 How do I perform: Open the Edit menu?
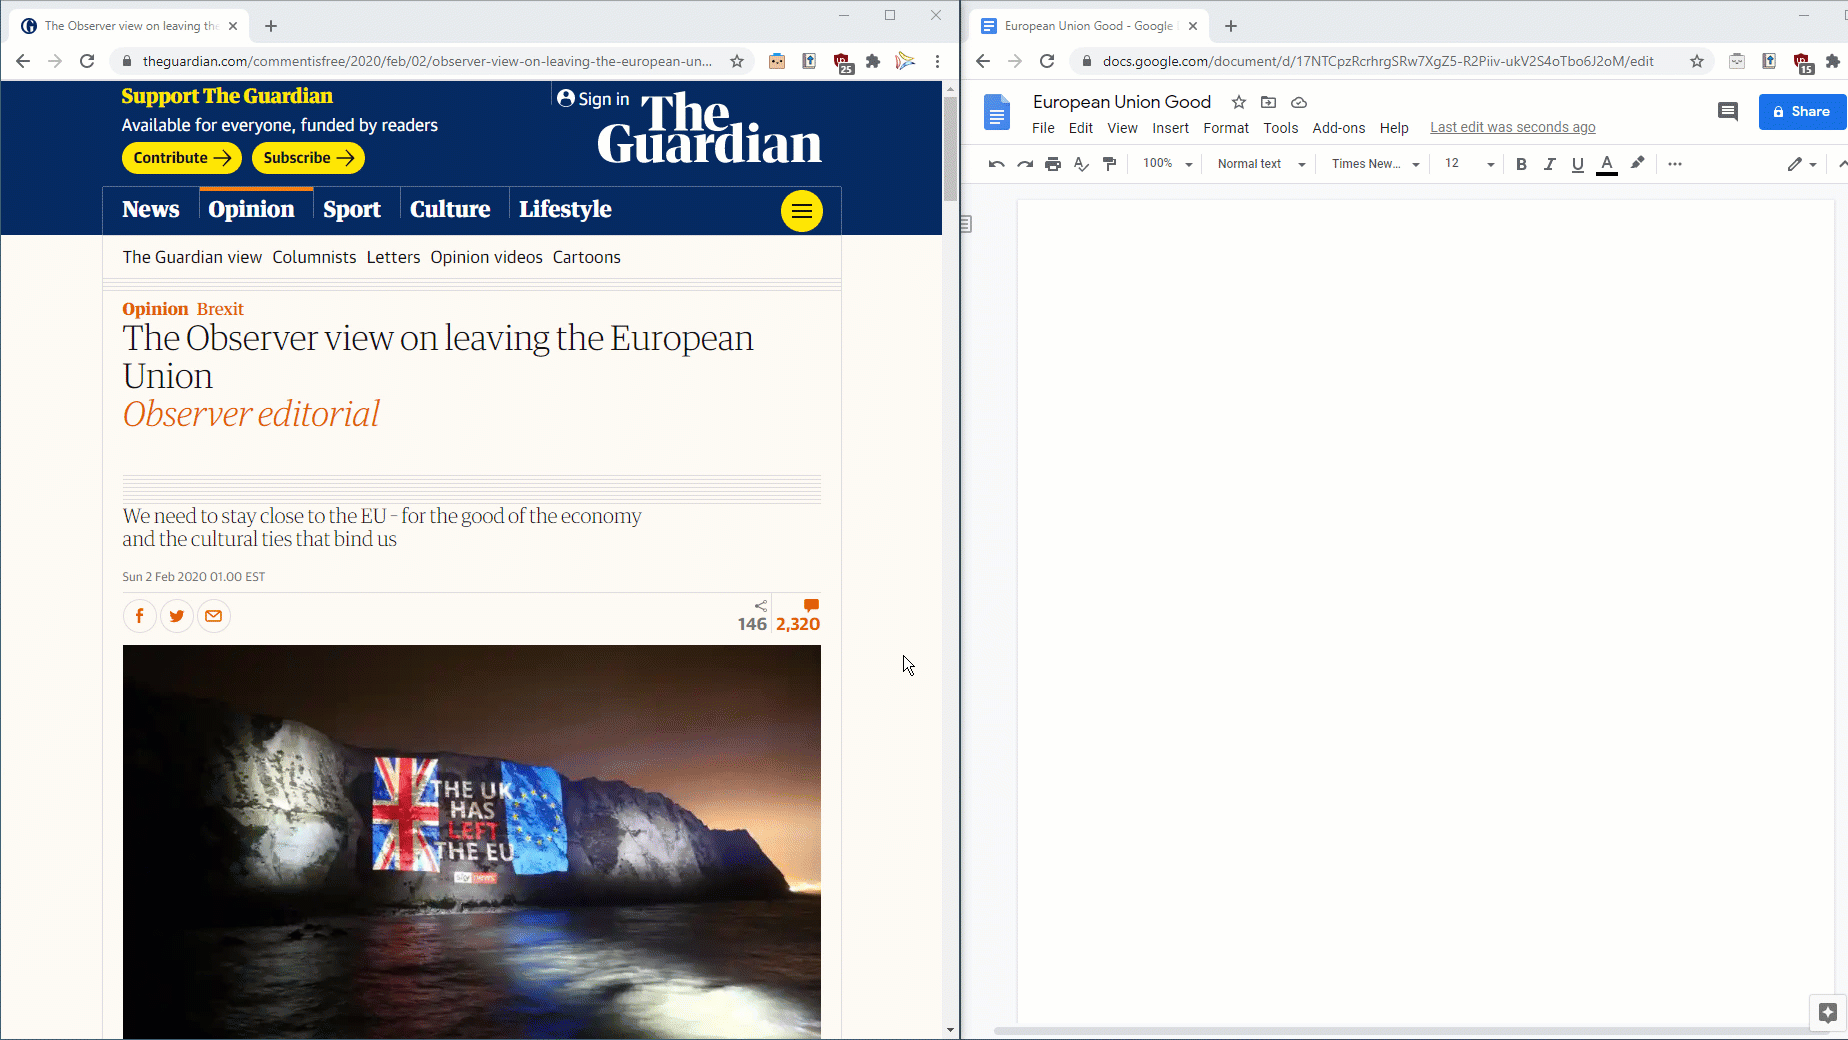pyautogui.click(x=1080, y=128)
